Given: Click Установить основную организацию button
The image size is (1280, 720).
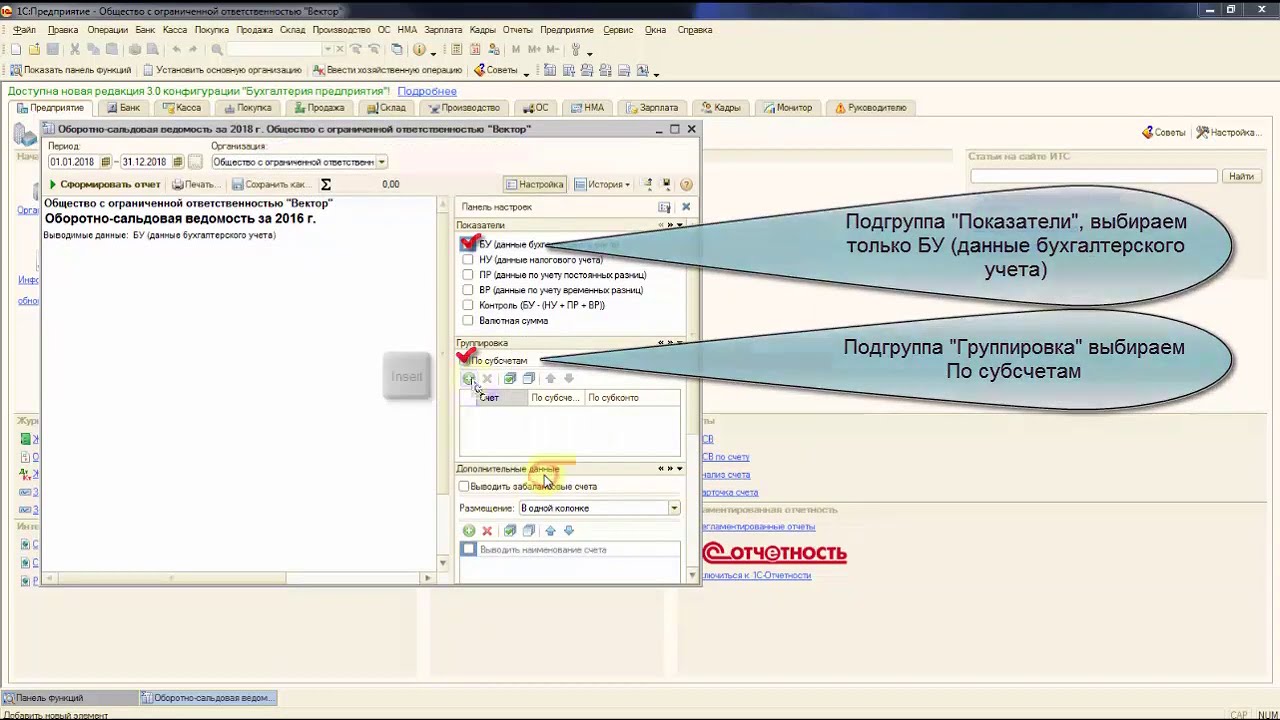Looking at the screenshot, I should click(x=222, y=71).
